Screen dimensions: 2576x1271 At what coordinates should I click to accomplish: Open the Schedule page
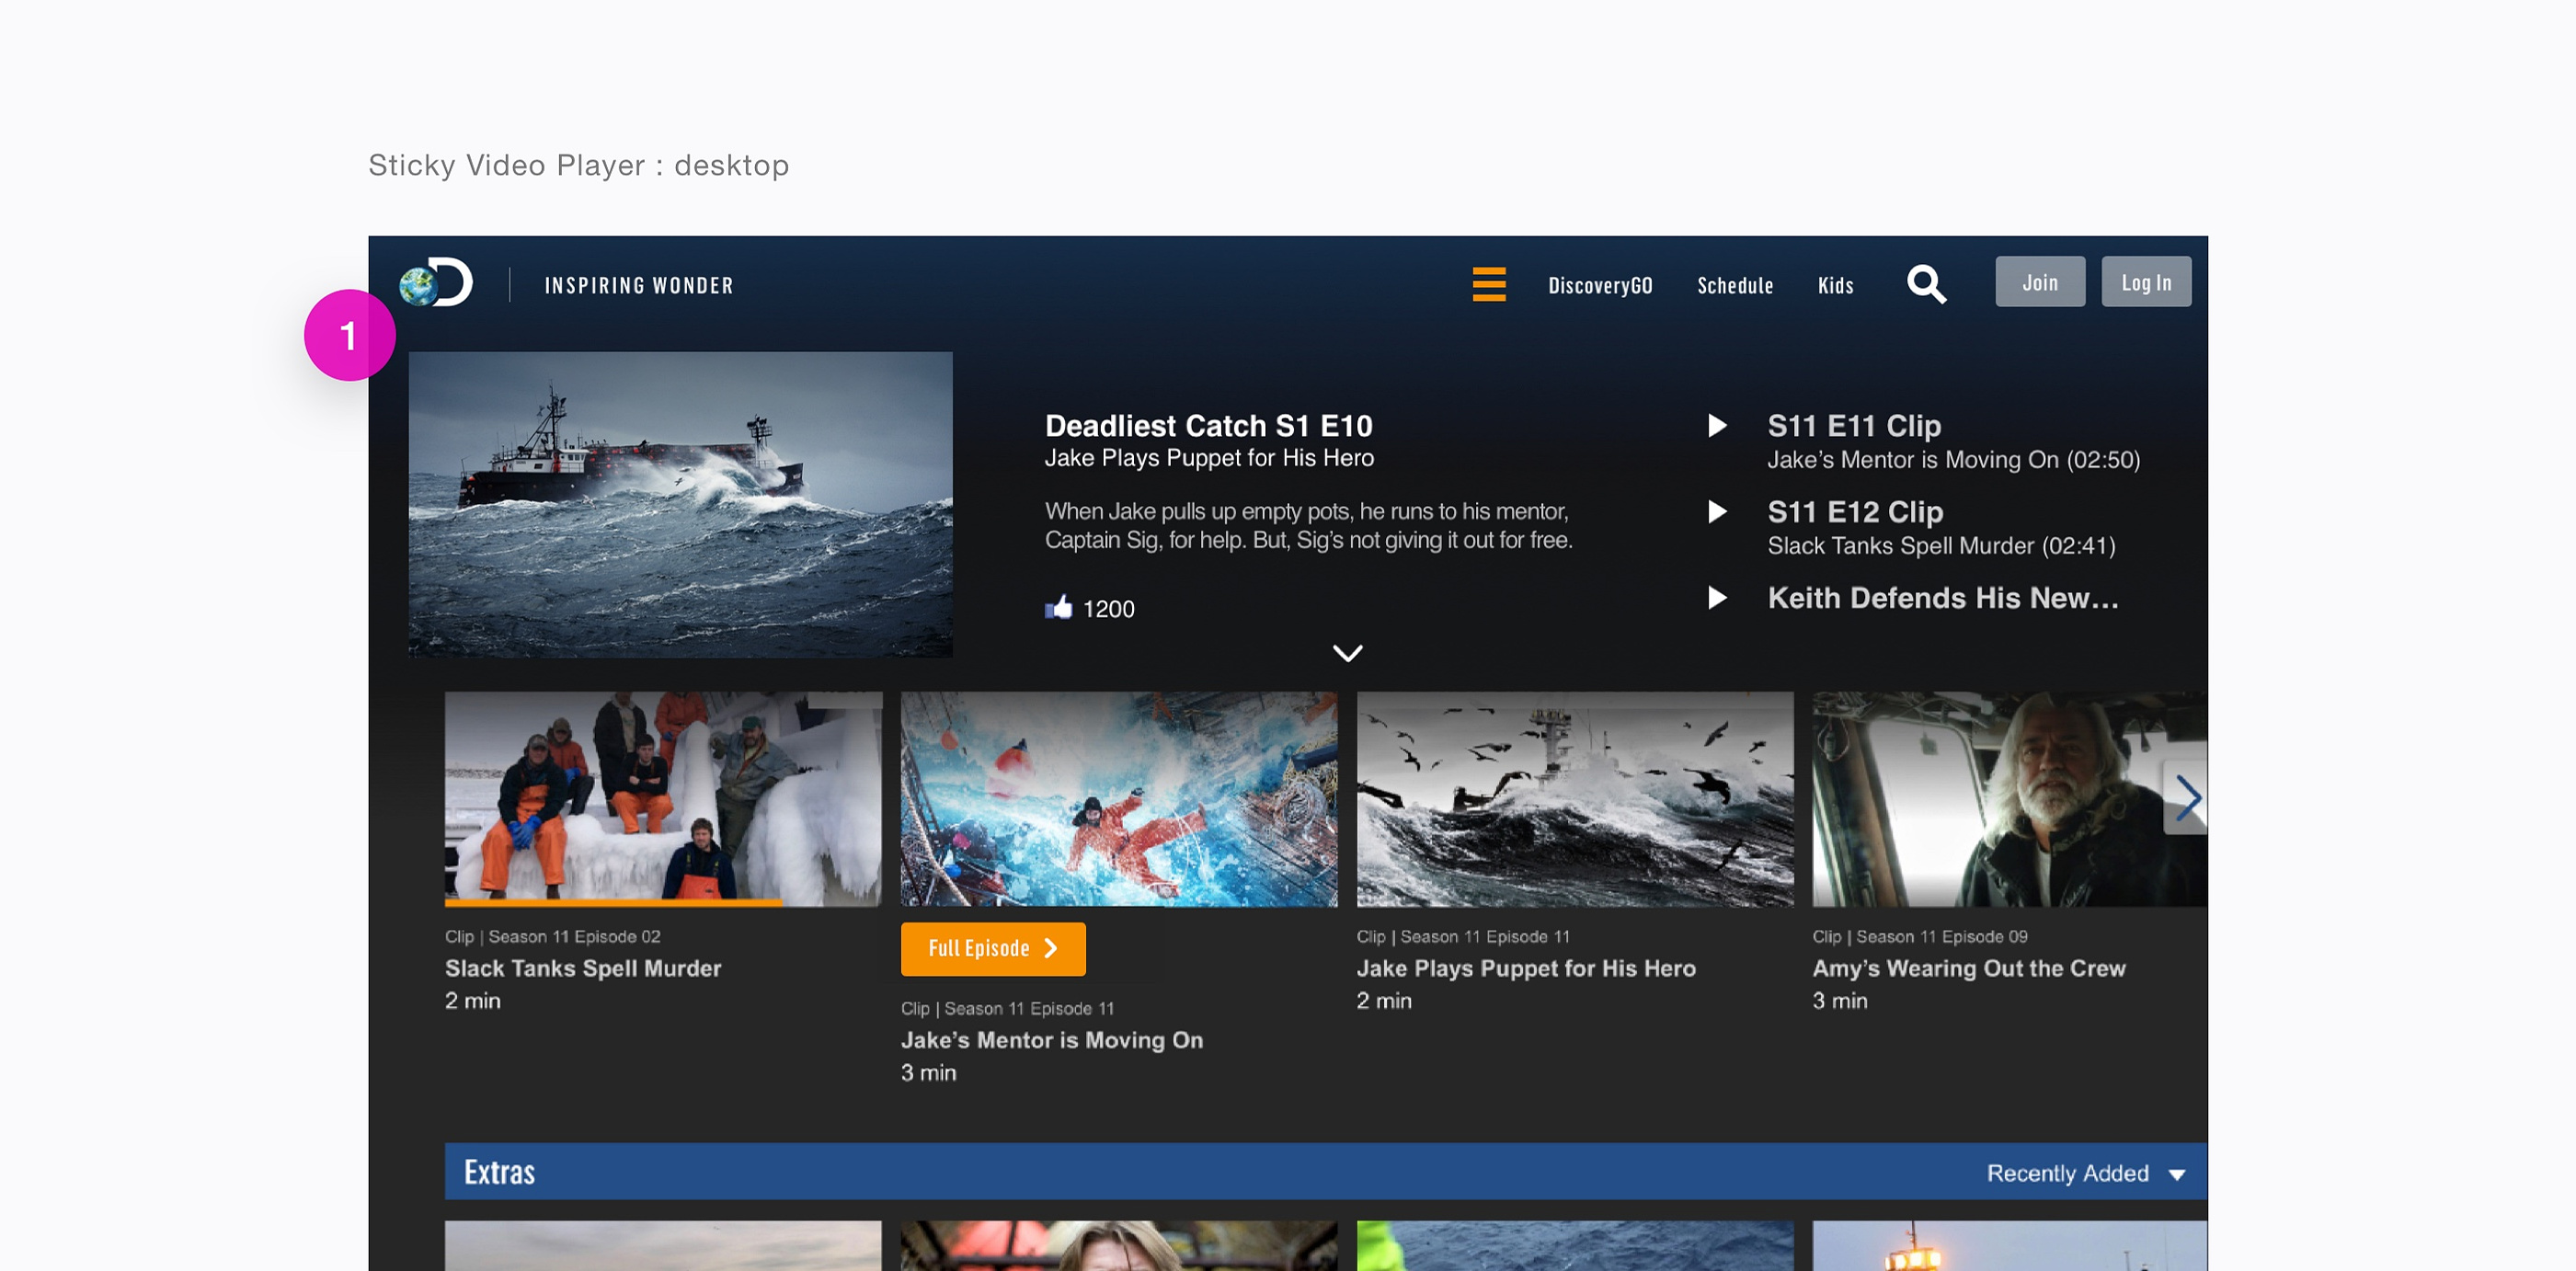tap(1735, 286)
